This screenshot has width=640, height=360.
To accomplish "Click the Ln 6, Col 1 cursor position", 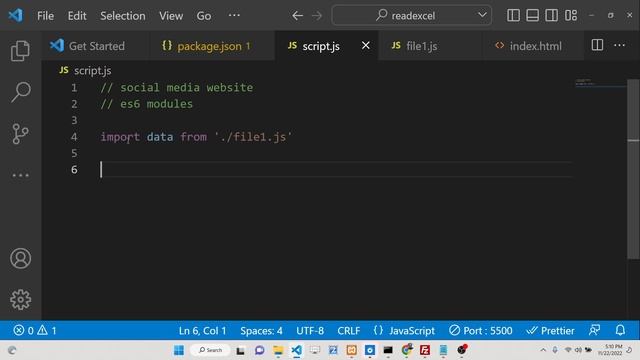I will coord(202,330).
